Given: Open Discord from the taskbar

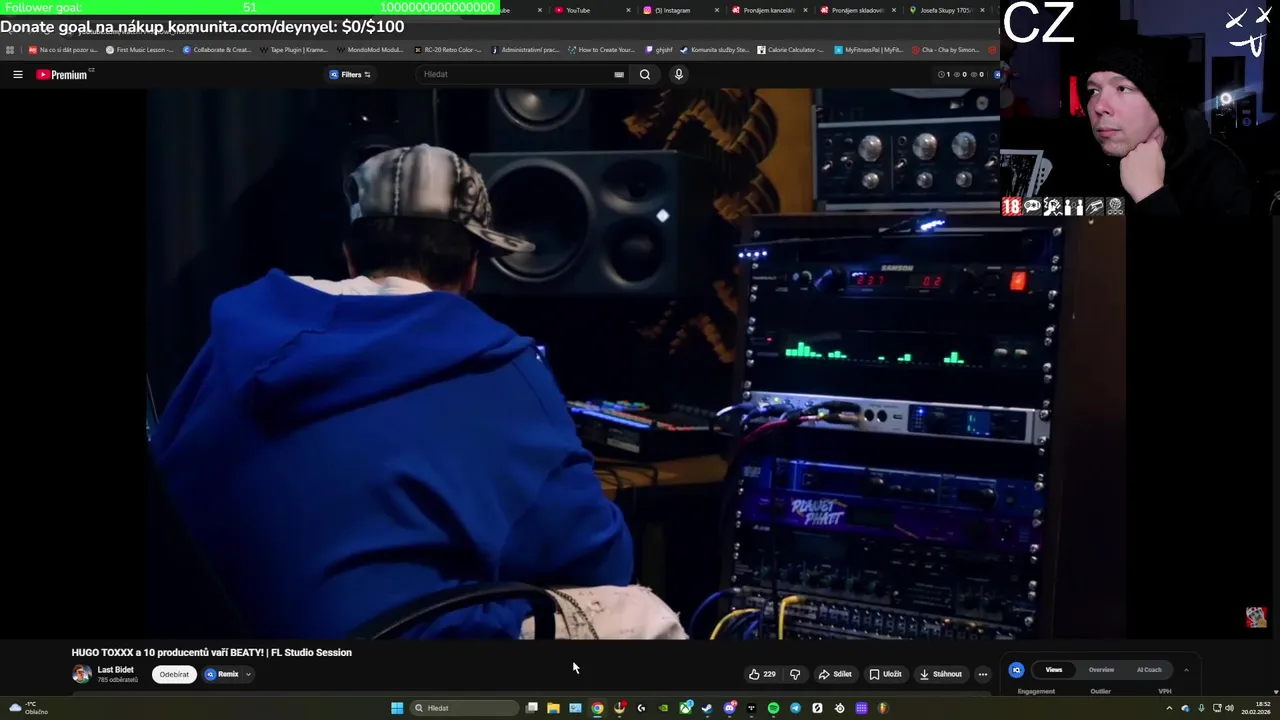Looking at the screenshot, I should tap(730, 708).
